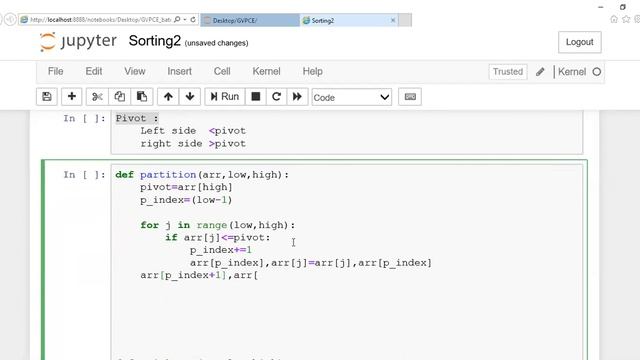Move selected cell down arrow
640x360 pixels.
190,97
